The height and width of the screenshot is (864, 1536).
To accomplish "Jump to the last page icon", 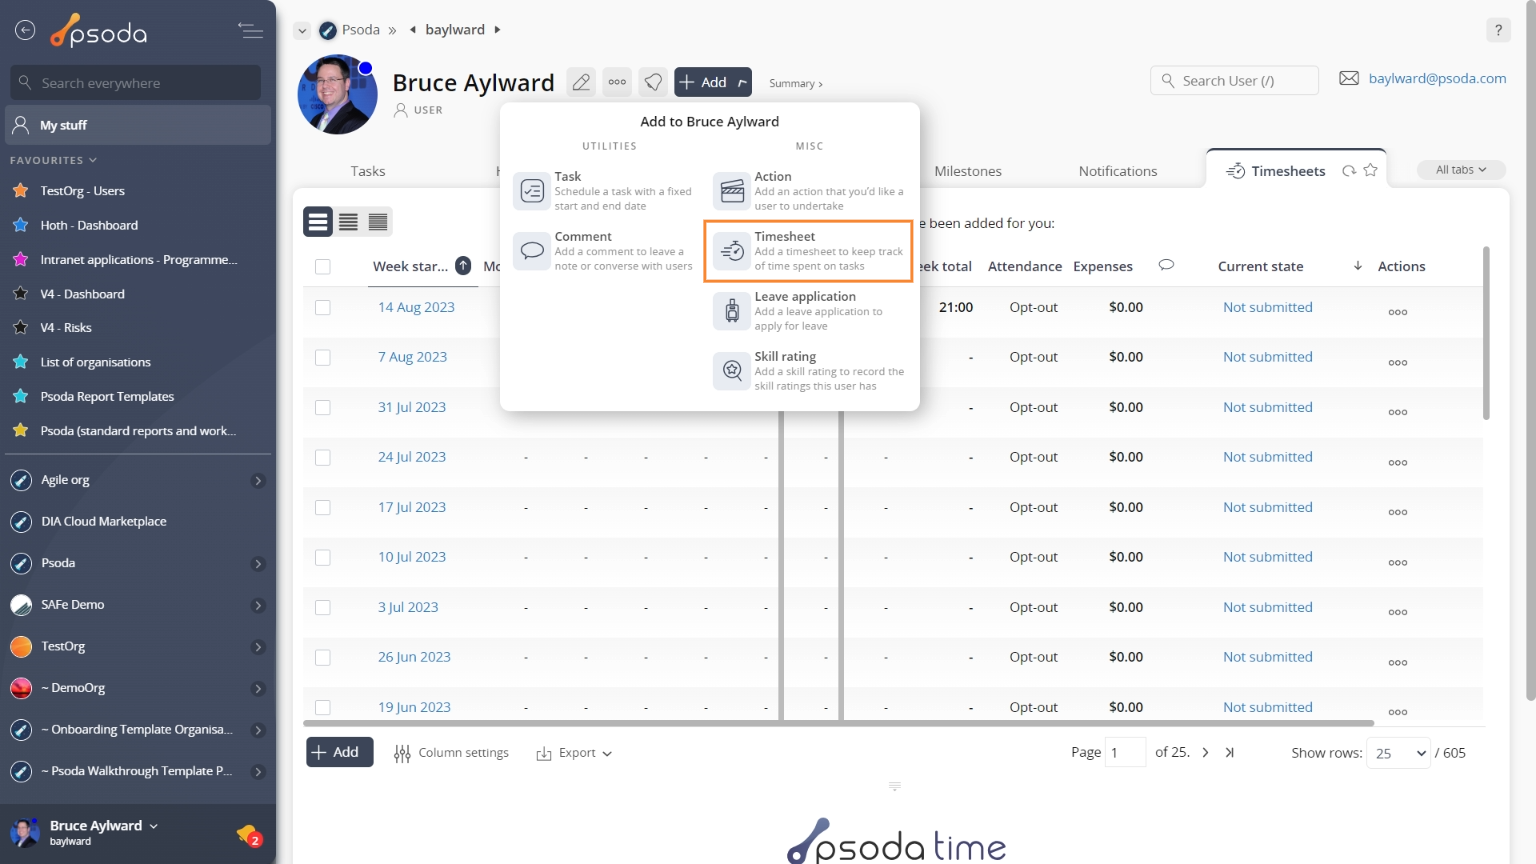I will click(1230, 753).
